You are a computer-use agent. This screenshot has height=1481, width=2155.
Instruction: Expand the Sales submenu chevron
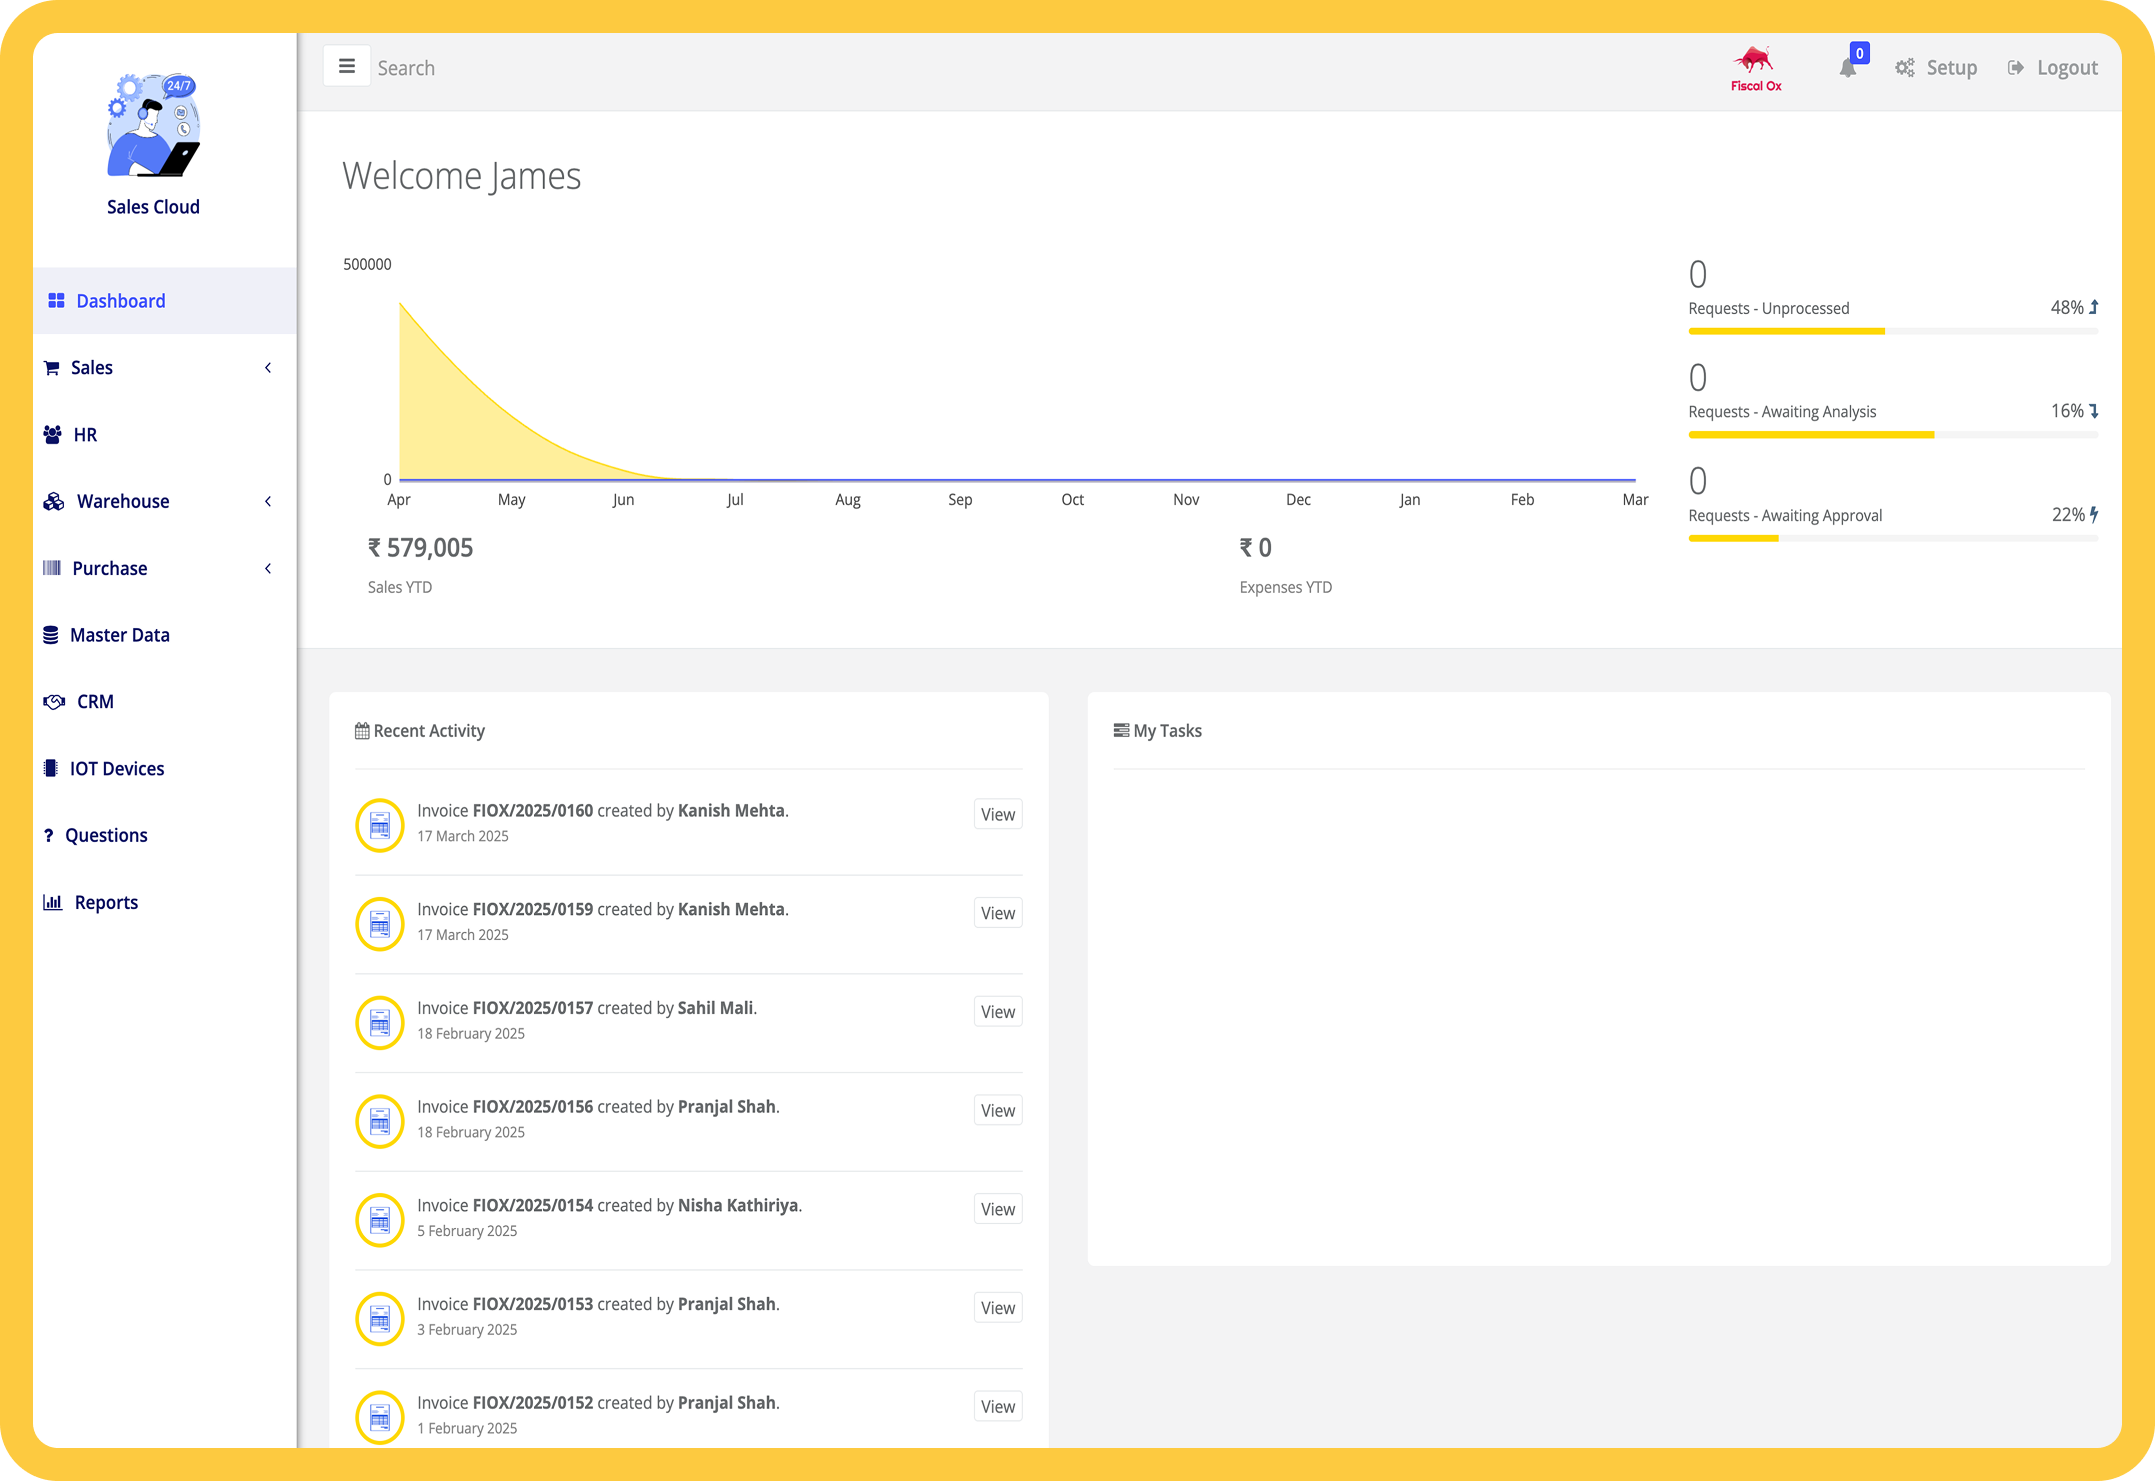(268, 368)
